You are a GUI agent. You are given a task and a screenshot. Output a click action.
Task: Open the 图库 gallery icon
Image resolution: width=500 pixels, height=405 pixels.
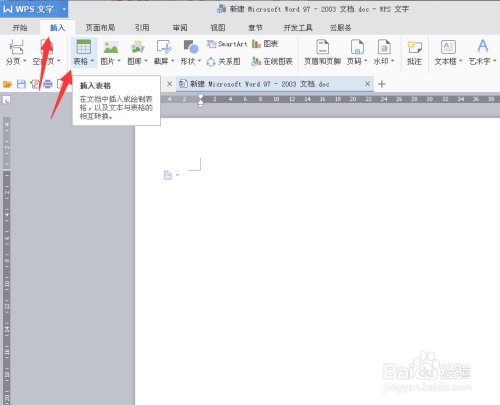click(138, 47)
